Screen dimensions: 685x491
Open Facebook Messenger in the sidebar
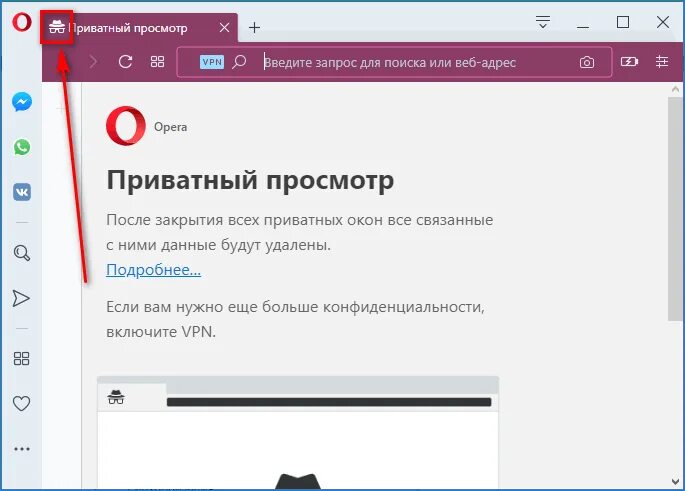coord(22,102)
